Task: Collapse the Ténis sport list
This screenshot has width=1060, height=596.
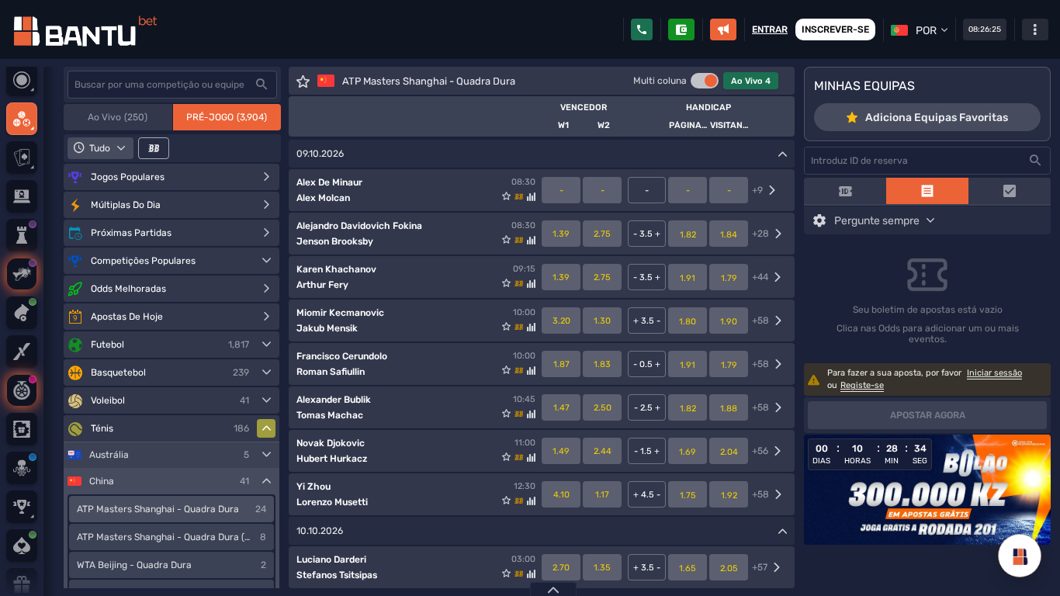Action: (266, 428)
